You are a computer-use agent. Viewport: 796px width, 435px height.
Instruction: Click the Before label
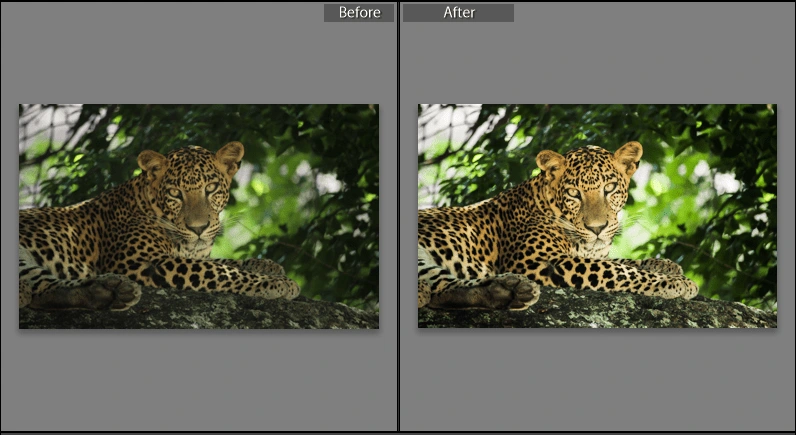click(x=359, y=13)
